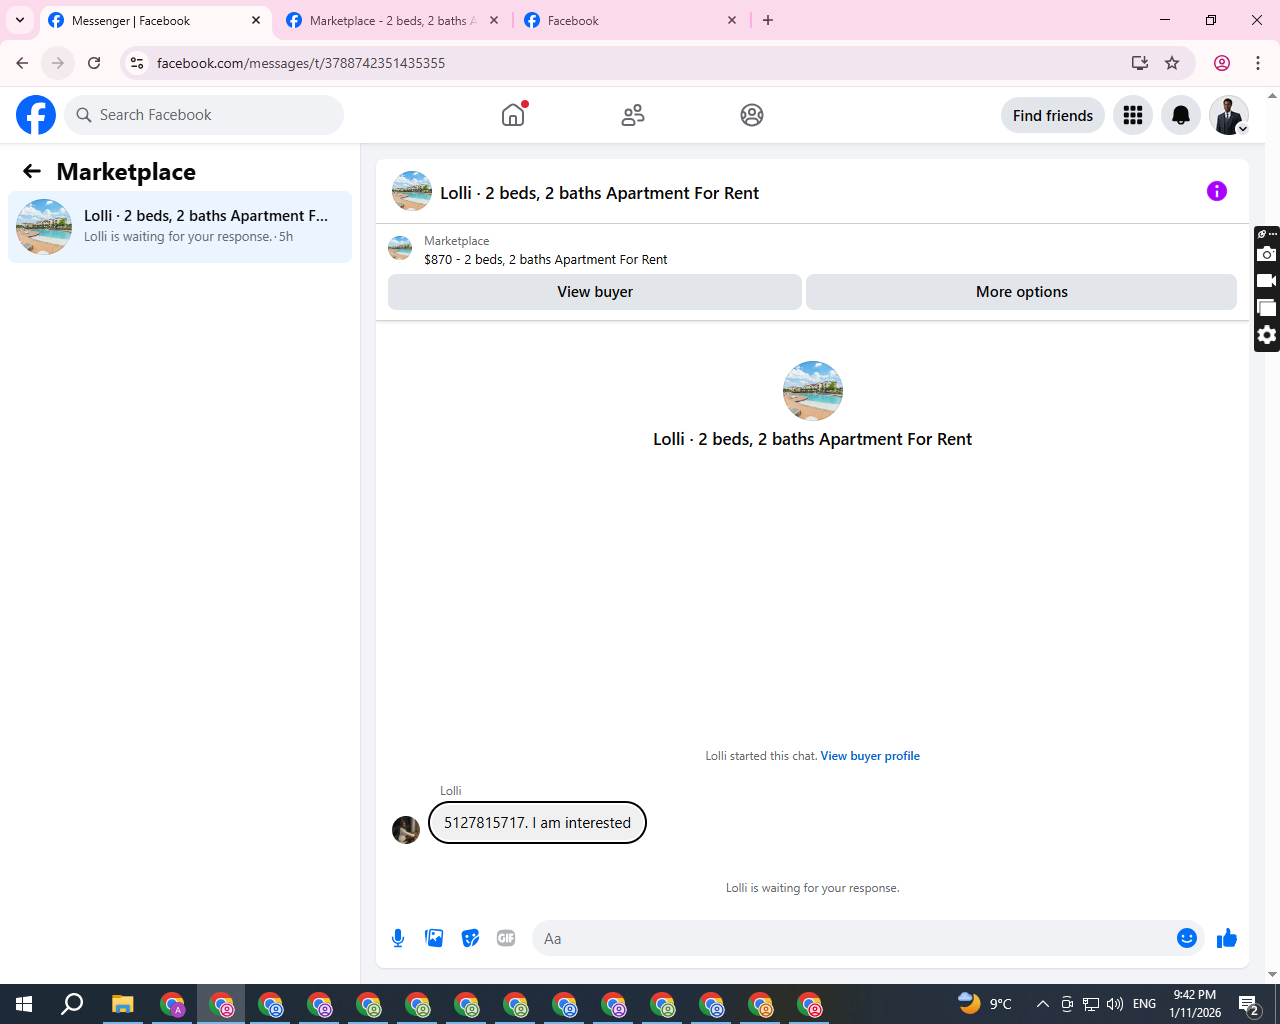Click the View buyer button
Image resolution: width=1280 pixels, height=1024 pixels.
[x=595, y=292]
